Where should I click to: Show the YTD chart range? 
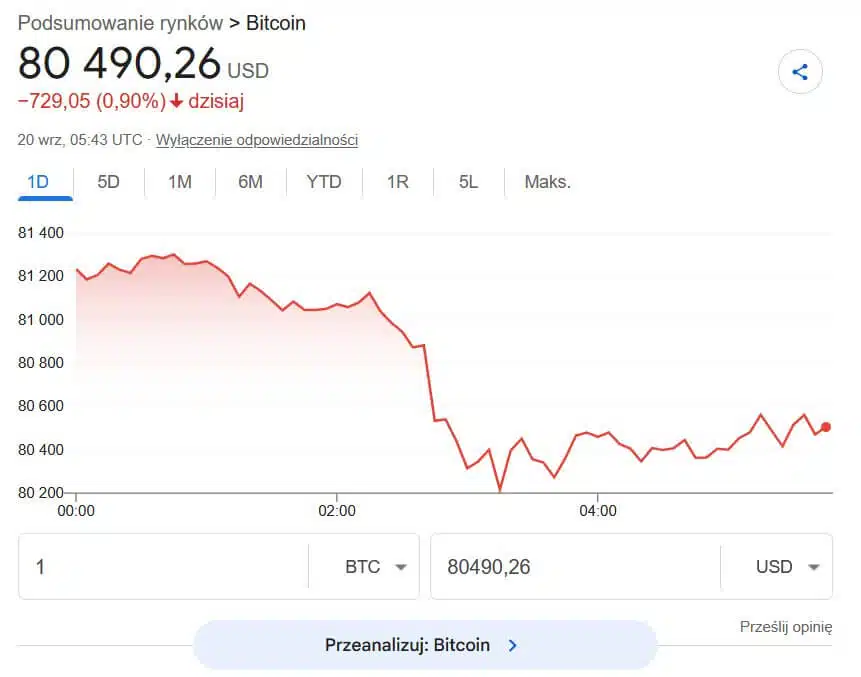tap(324, 182)
